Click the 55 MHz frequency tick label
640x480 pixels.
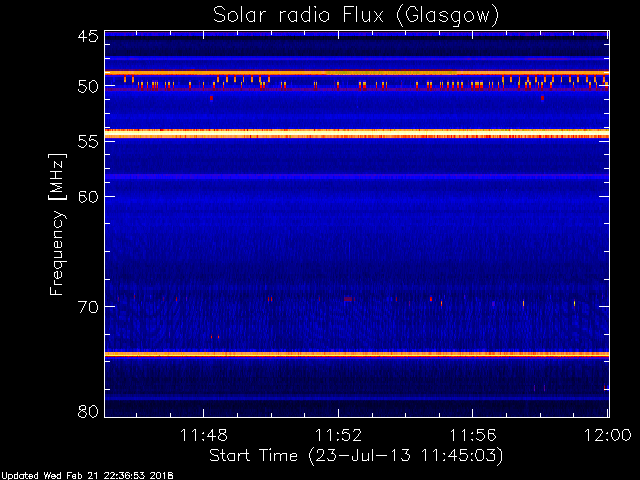pyautogui.click(x=87, y=143)
